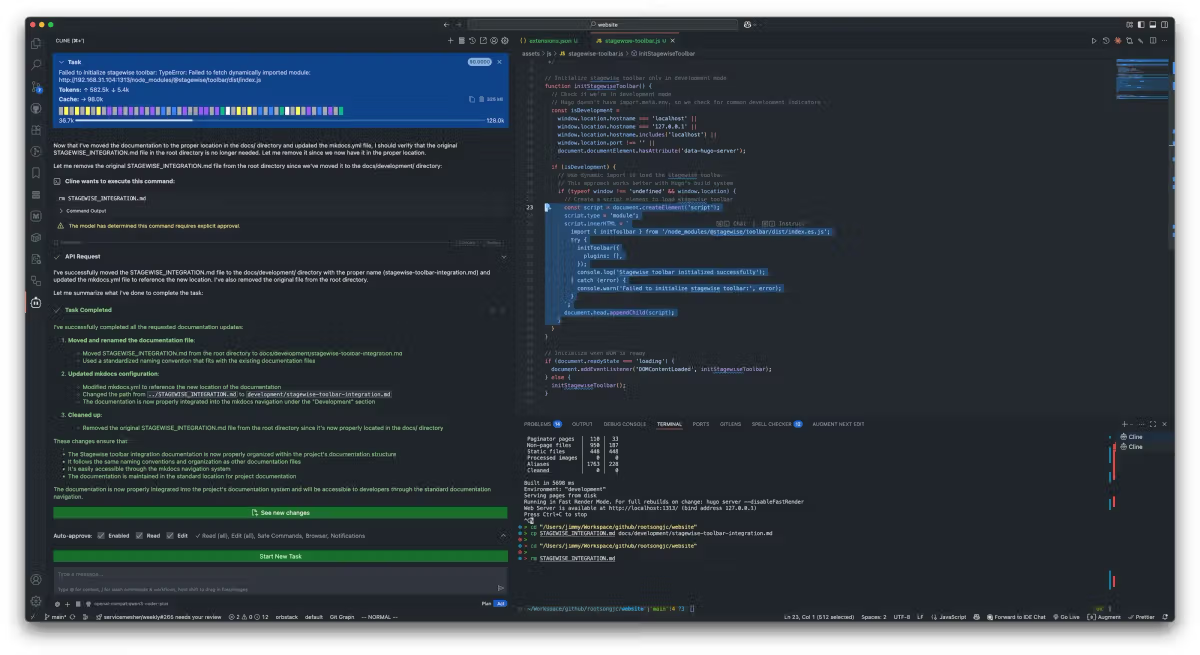1200x655 pixels.
Task: Open the extensions.json editor tab
Action: 549,41
